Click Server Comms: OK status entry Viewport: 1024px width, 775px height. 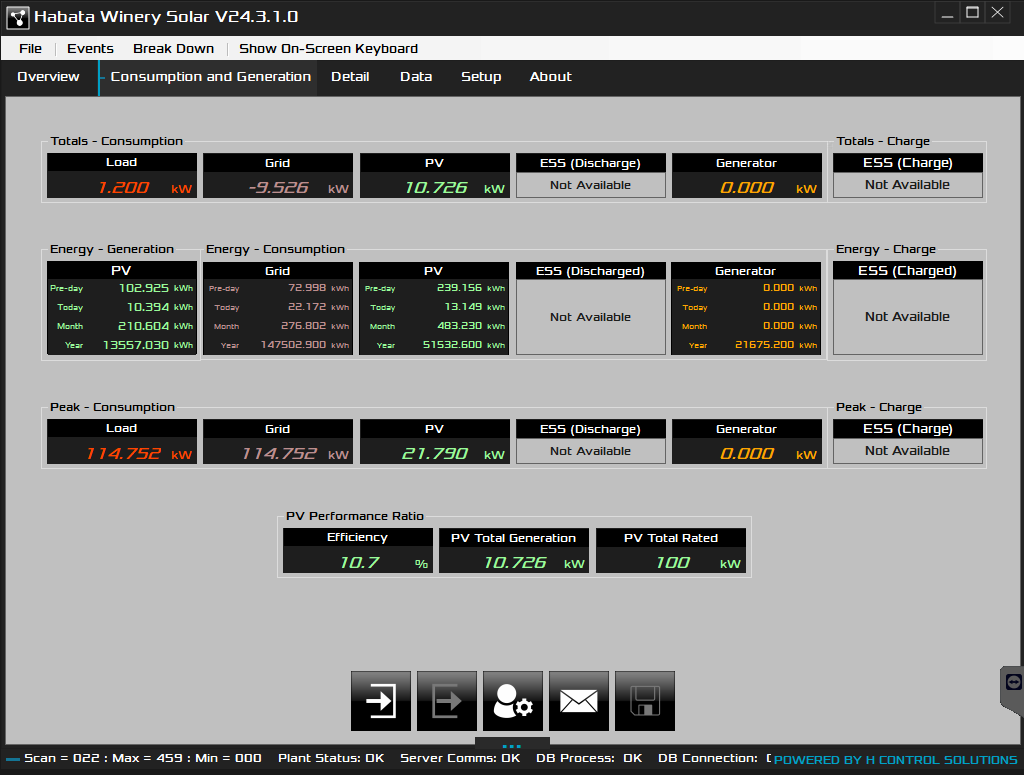click(460, 758)
